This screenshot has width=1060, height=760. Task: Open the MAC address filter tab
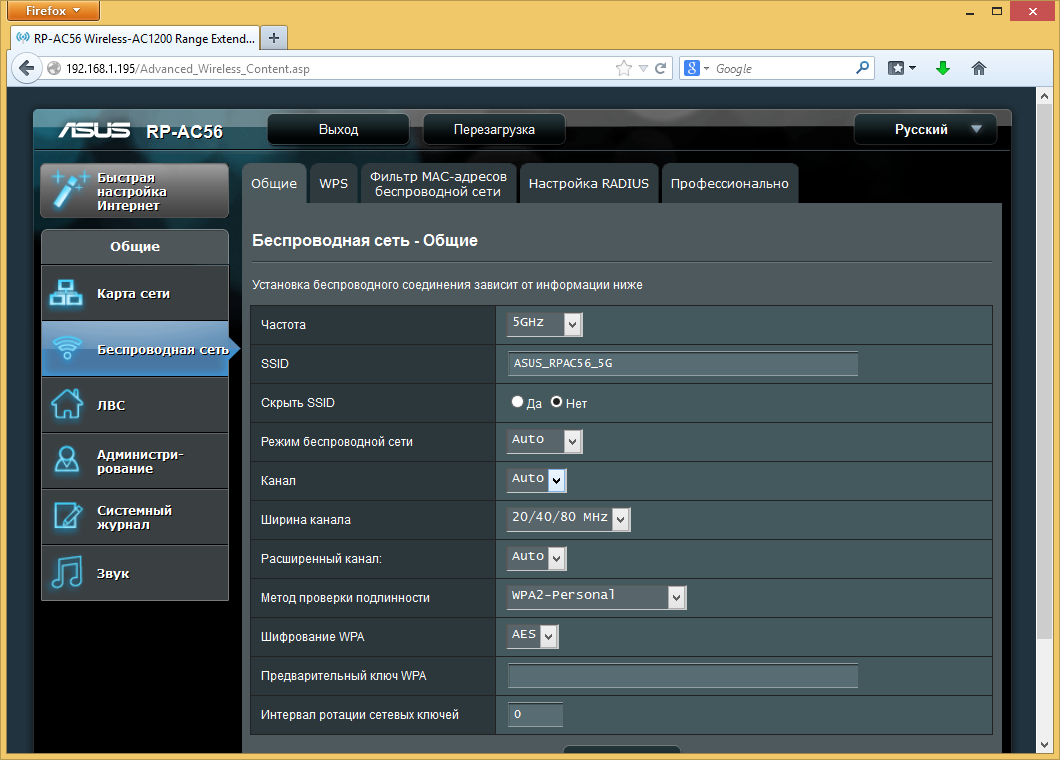(438, 183)
